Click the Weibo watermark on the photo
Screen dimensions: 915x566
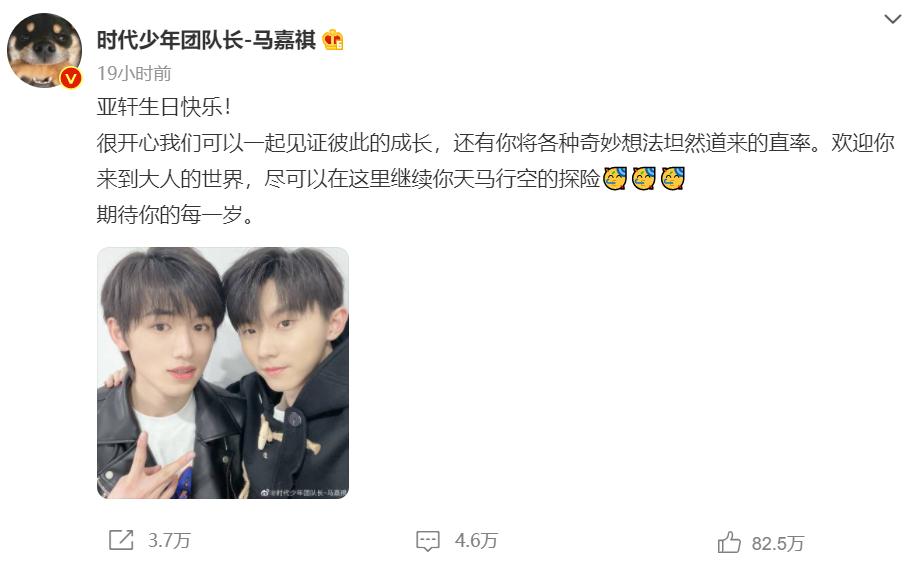tap(303, 493)
